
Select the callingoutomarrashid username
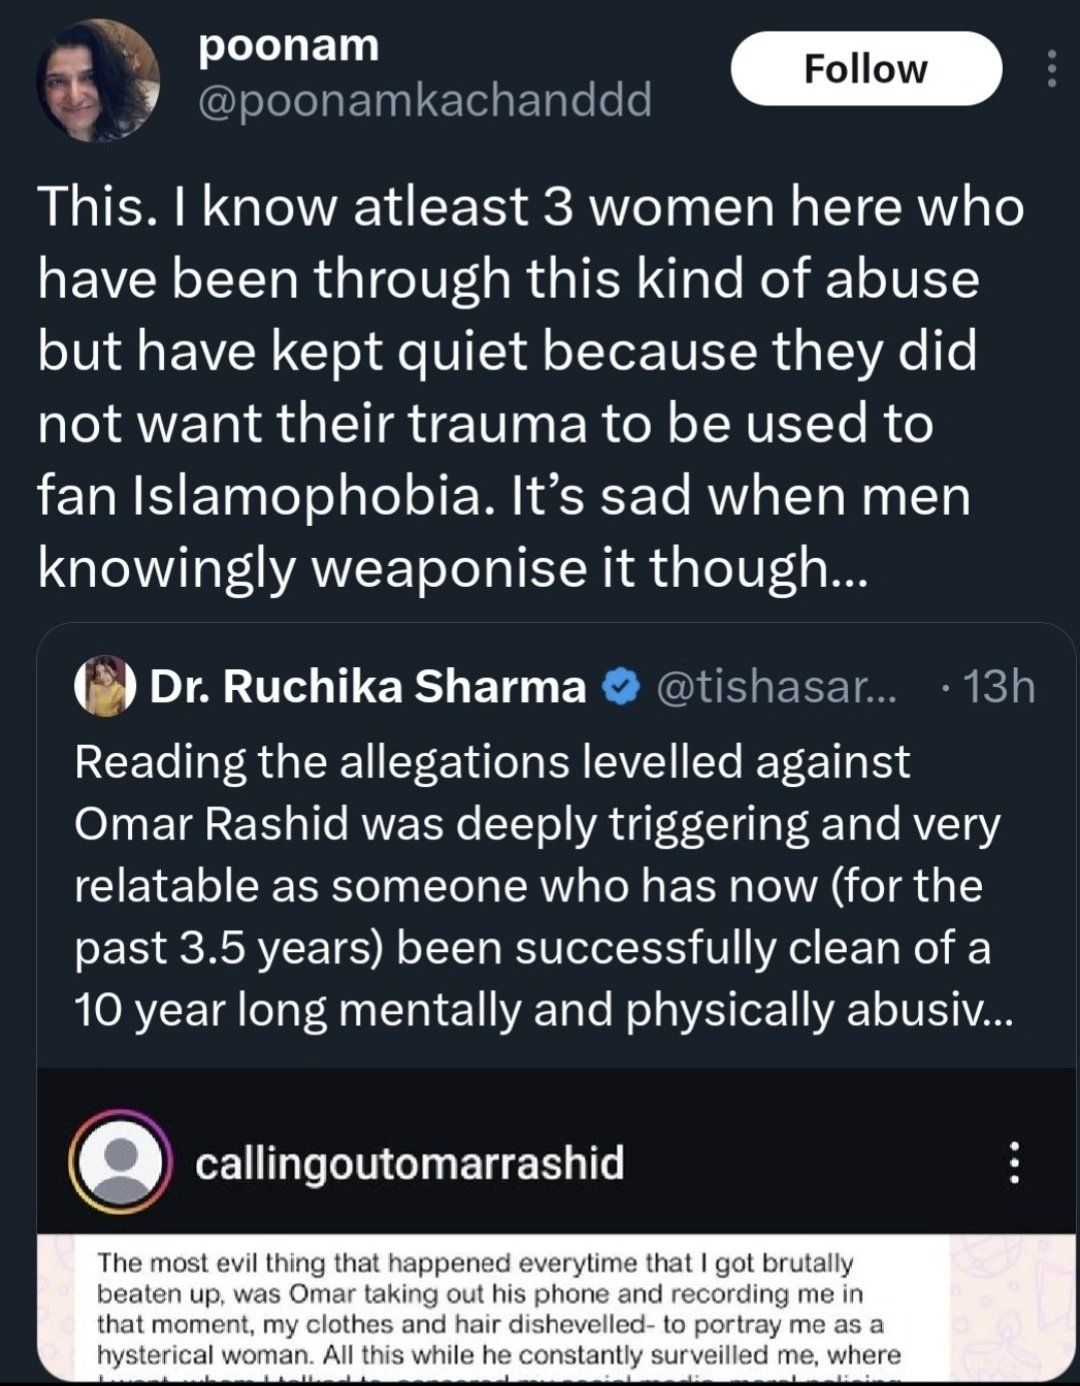click(x=409, y=1163)
